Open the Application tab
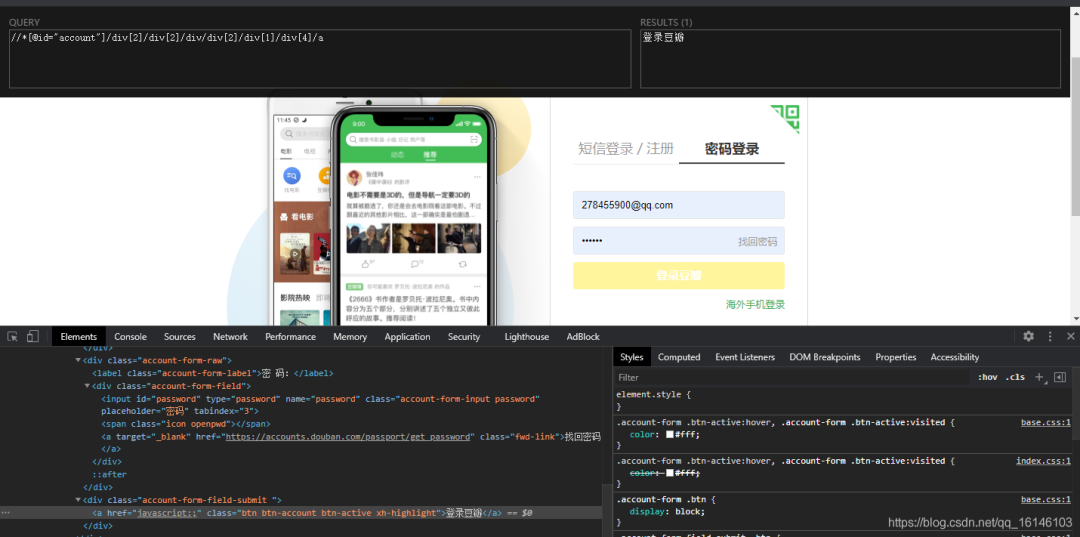This screenshot has height=537, width=1080. click(x=407, y=337)
